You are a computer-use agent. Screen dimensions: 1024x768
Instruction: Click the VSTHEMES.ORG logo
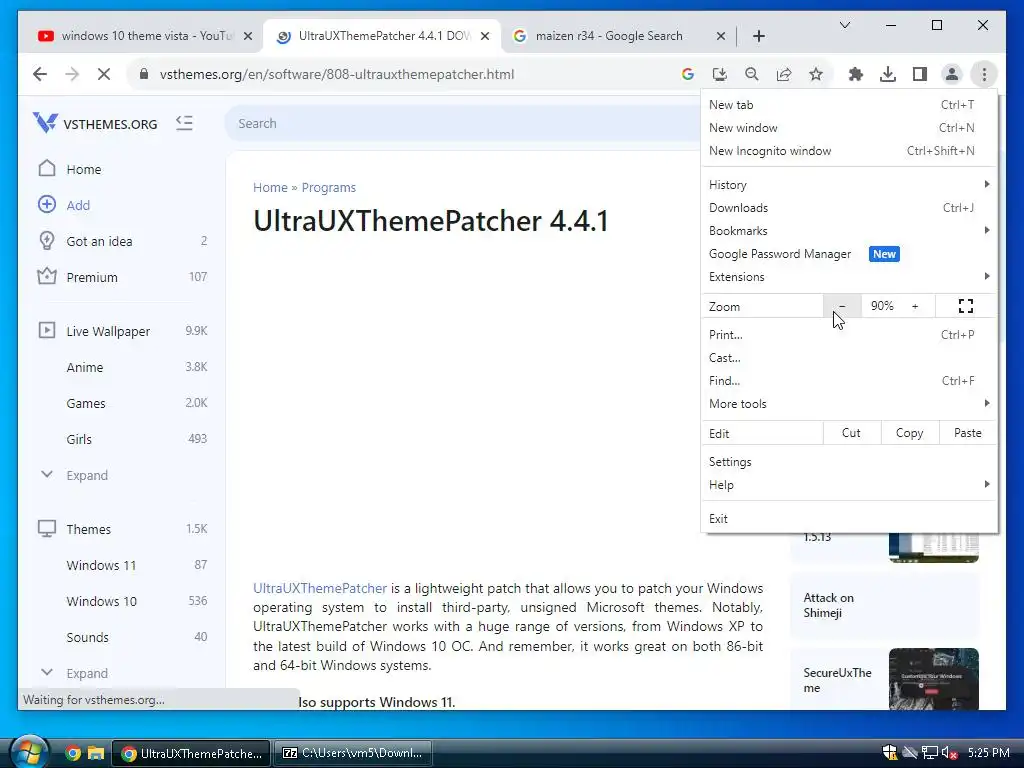(95, 123)
